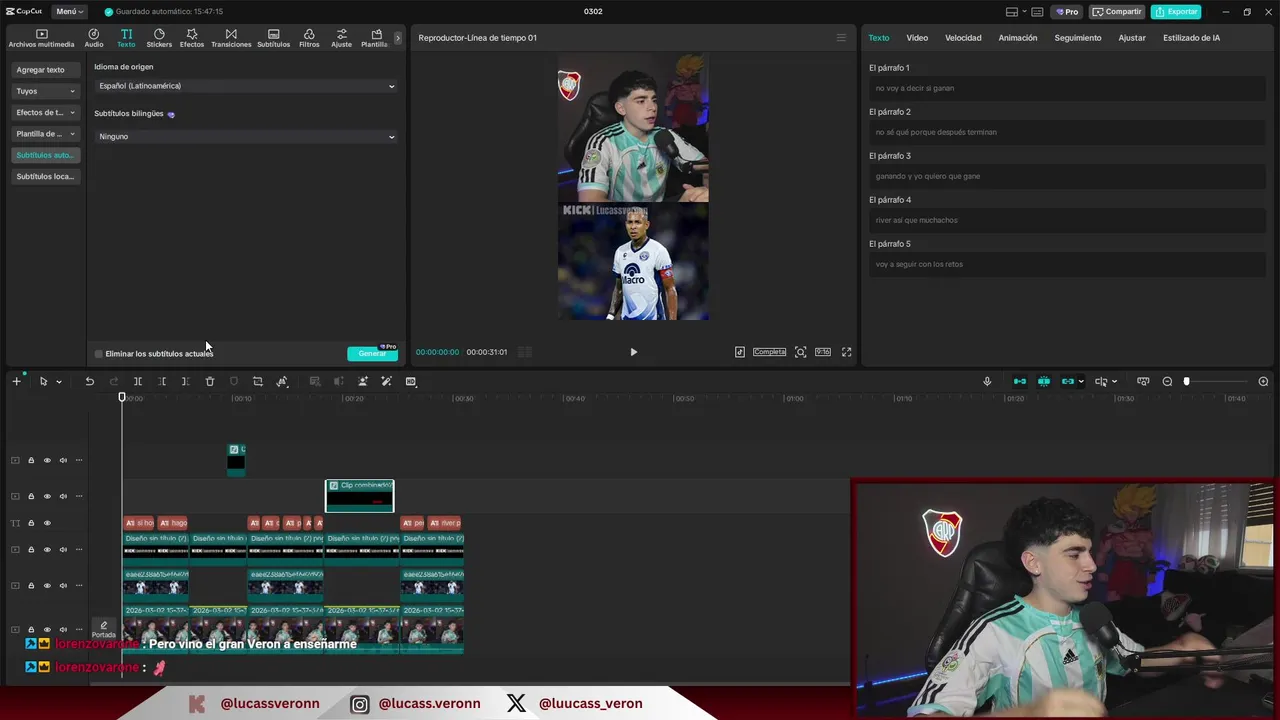Check Eliminar los subtítulos actuales
Viewport: 1280px width, 720px height.
[x=98, y=354]
